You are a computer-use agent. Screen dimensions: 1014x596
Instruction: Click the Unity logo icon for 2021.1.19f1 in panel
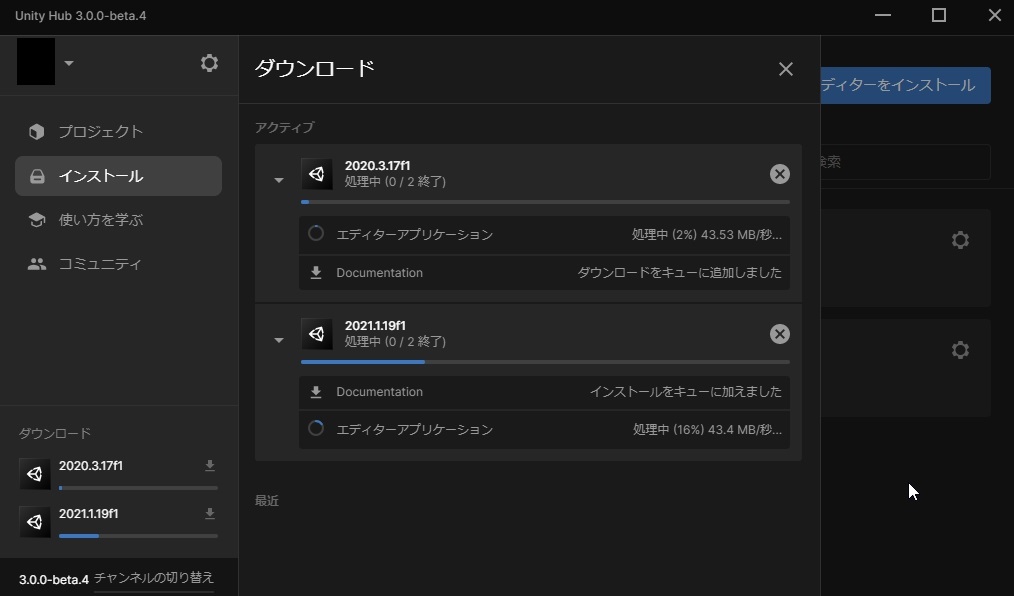pyautogui.click(x=317, y=334)
